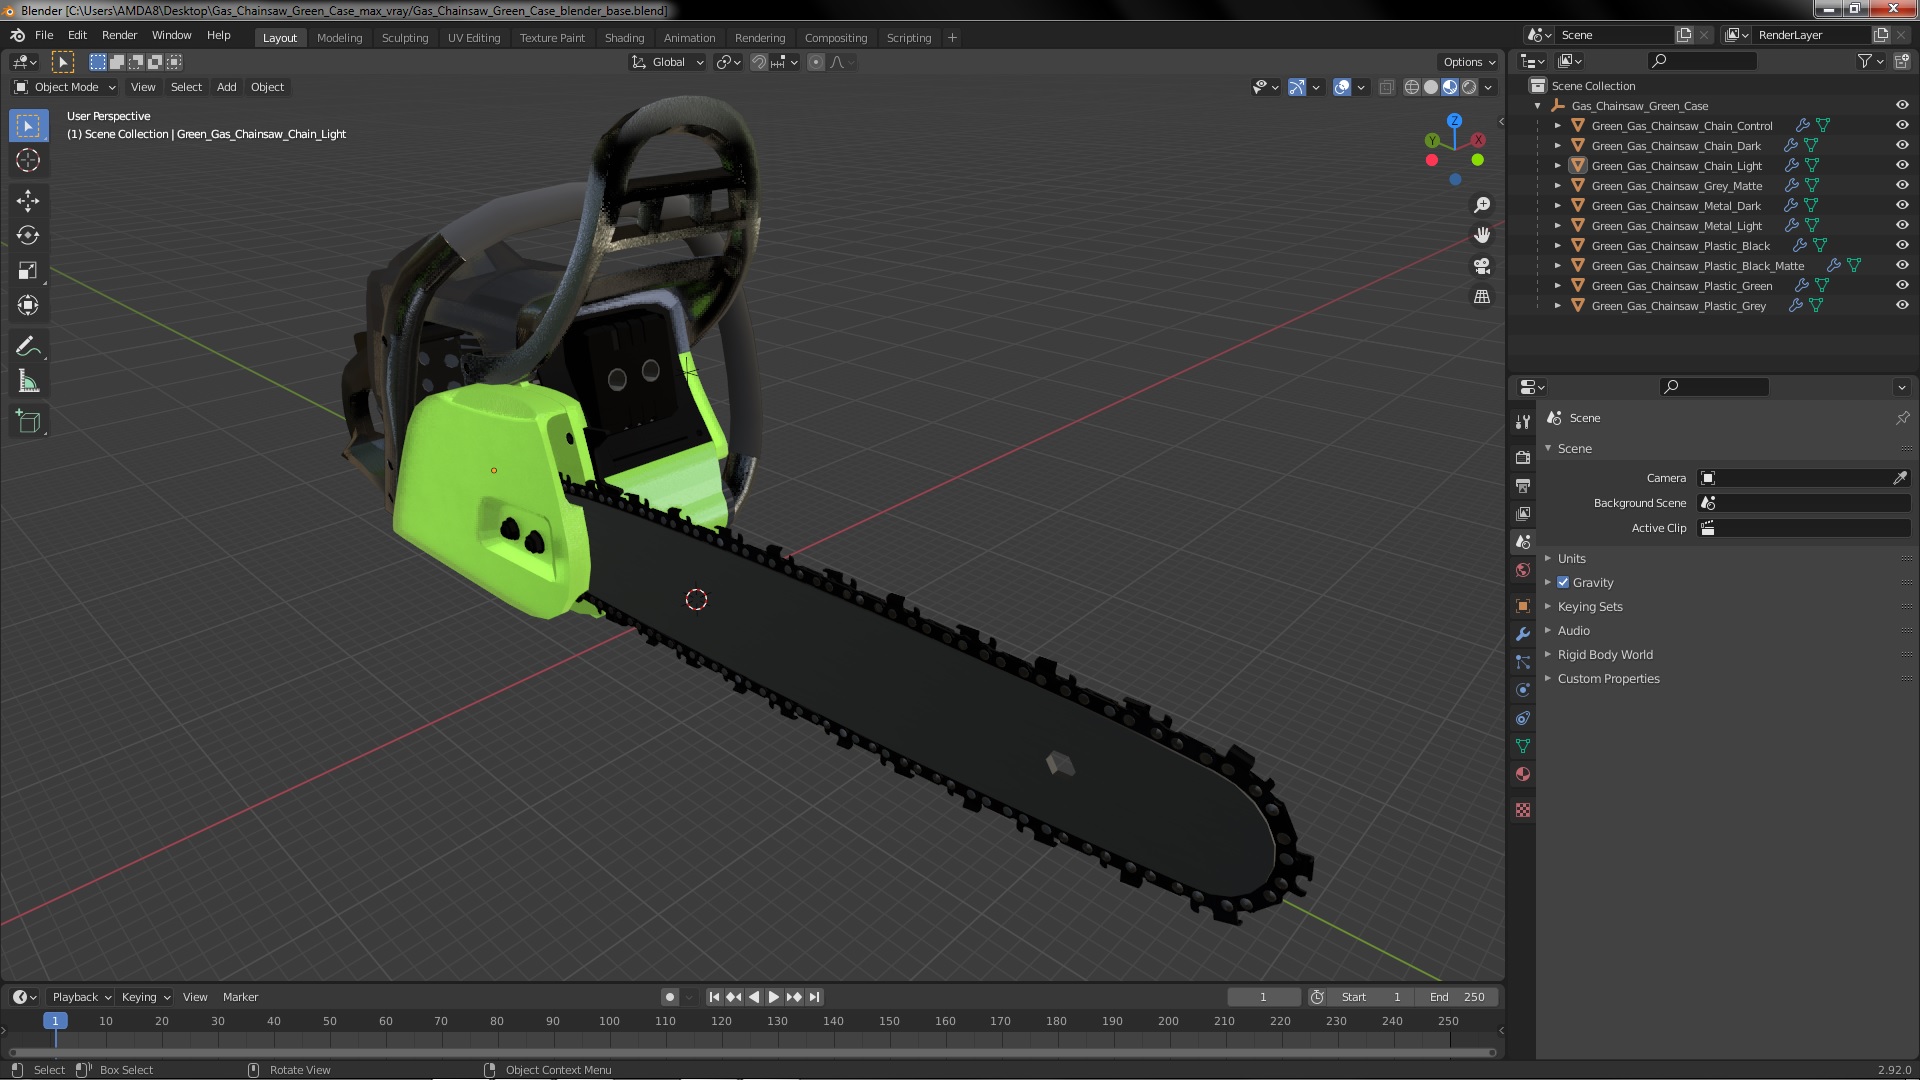
Task: Select the Measure tool
Action: tap(28, 382)
